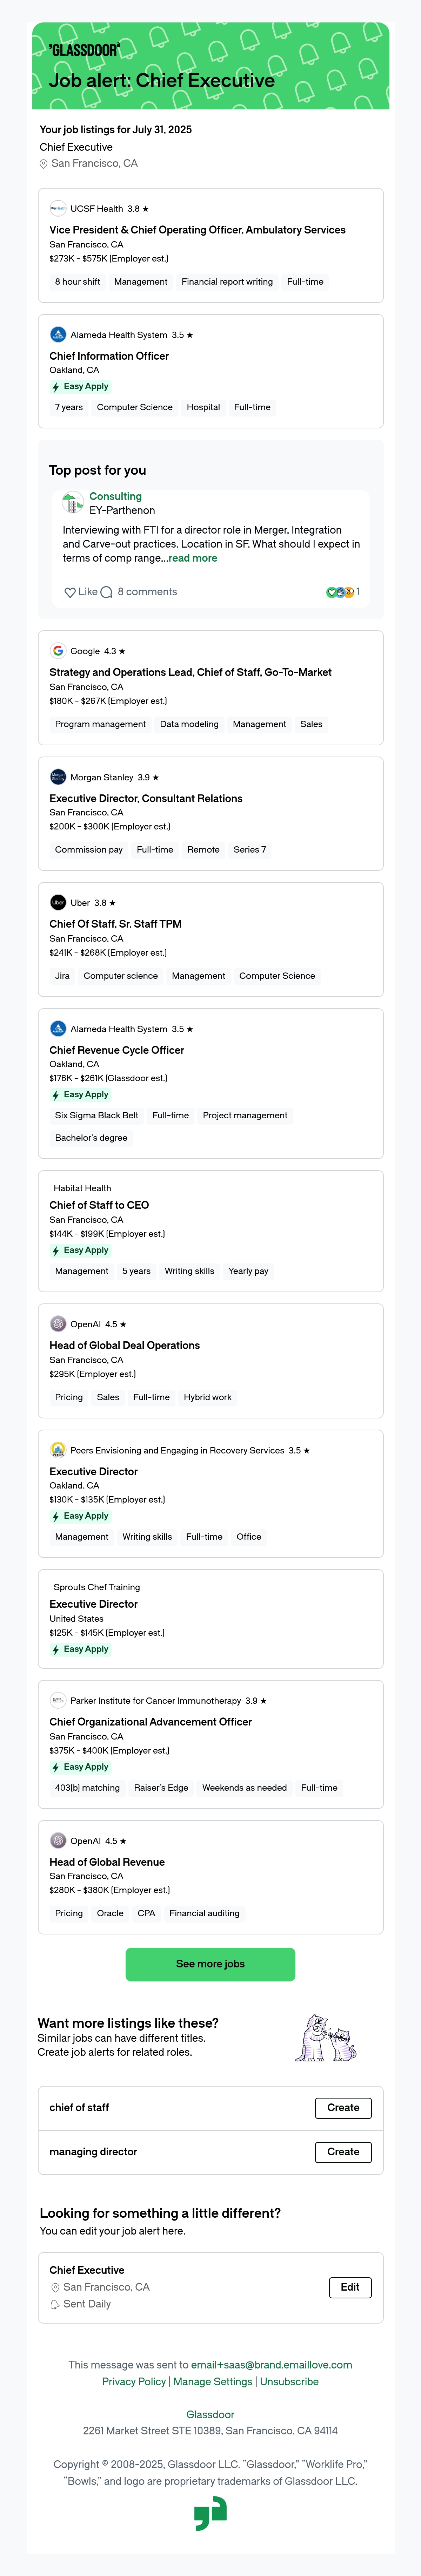Open the Manage Settings link
This screenshot has height=2576, width=421.
click(x=213, y=2382)
